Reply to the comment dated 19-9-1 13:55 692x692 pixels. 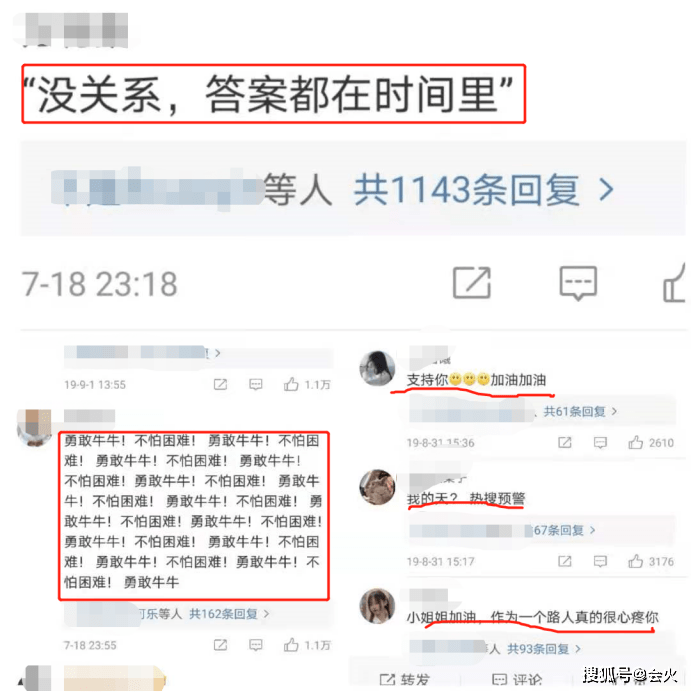pyautogui.click(x=256, y=384)
